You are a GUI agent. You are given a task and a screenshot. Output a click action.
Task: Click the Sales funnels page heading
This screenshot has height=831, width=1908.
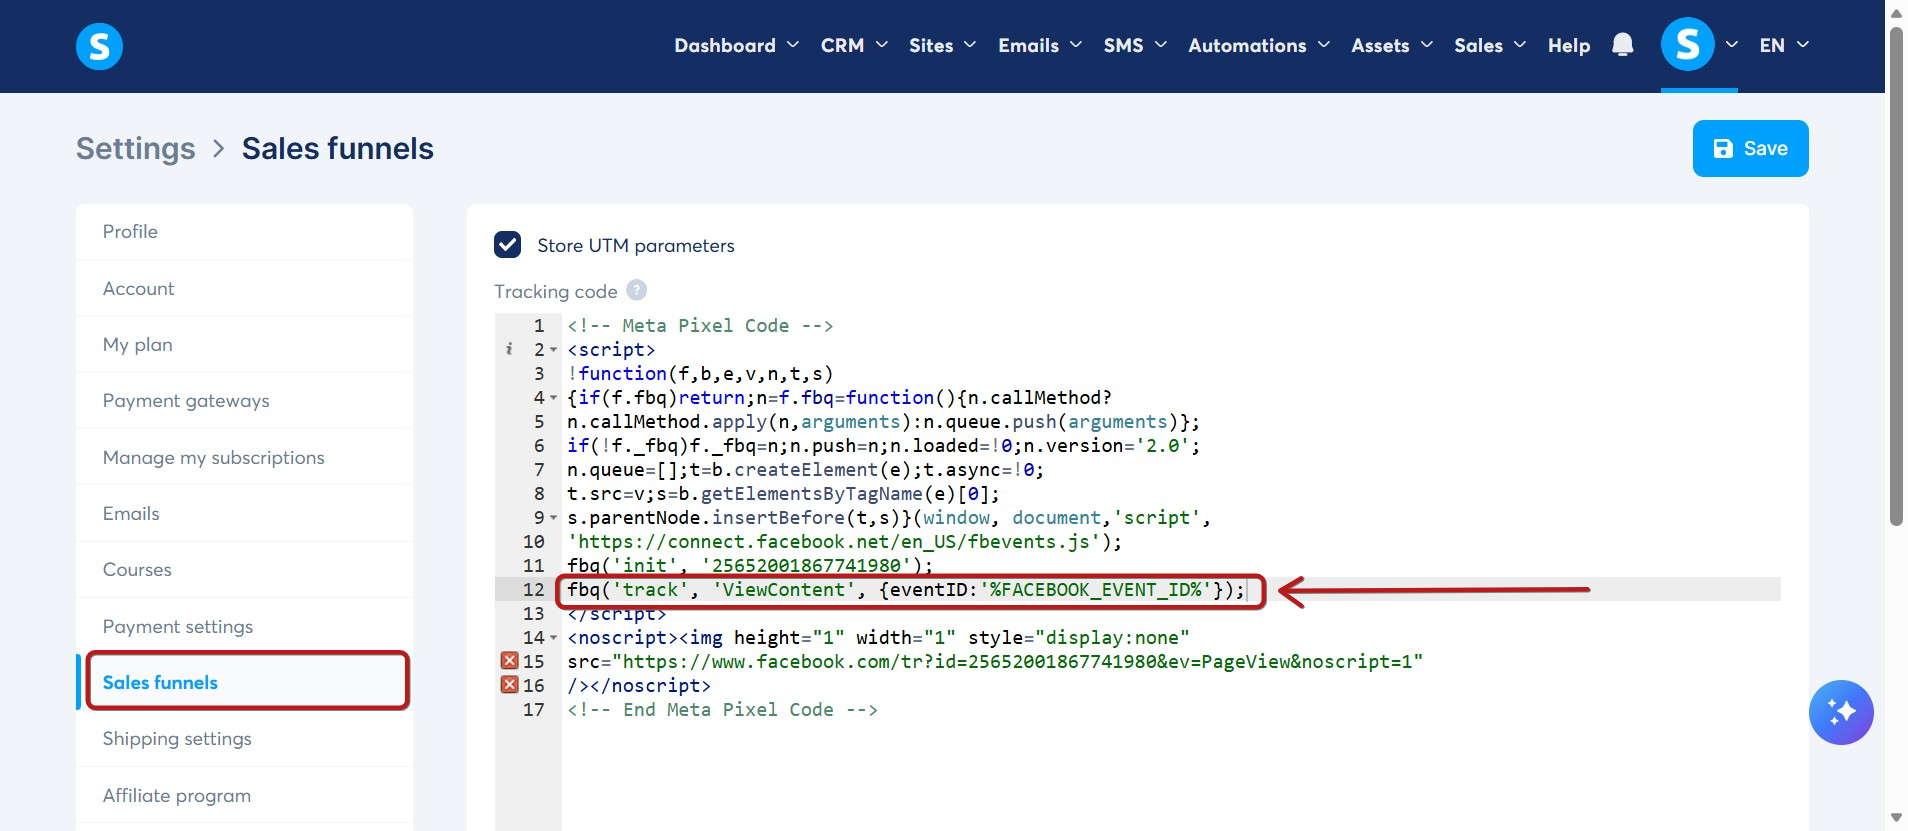pyautogui.click(x=338, y=148)
